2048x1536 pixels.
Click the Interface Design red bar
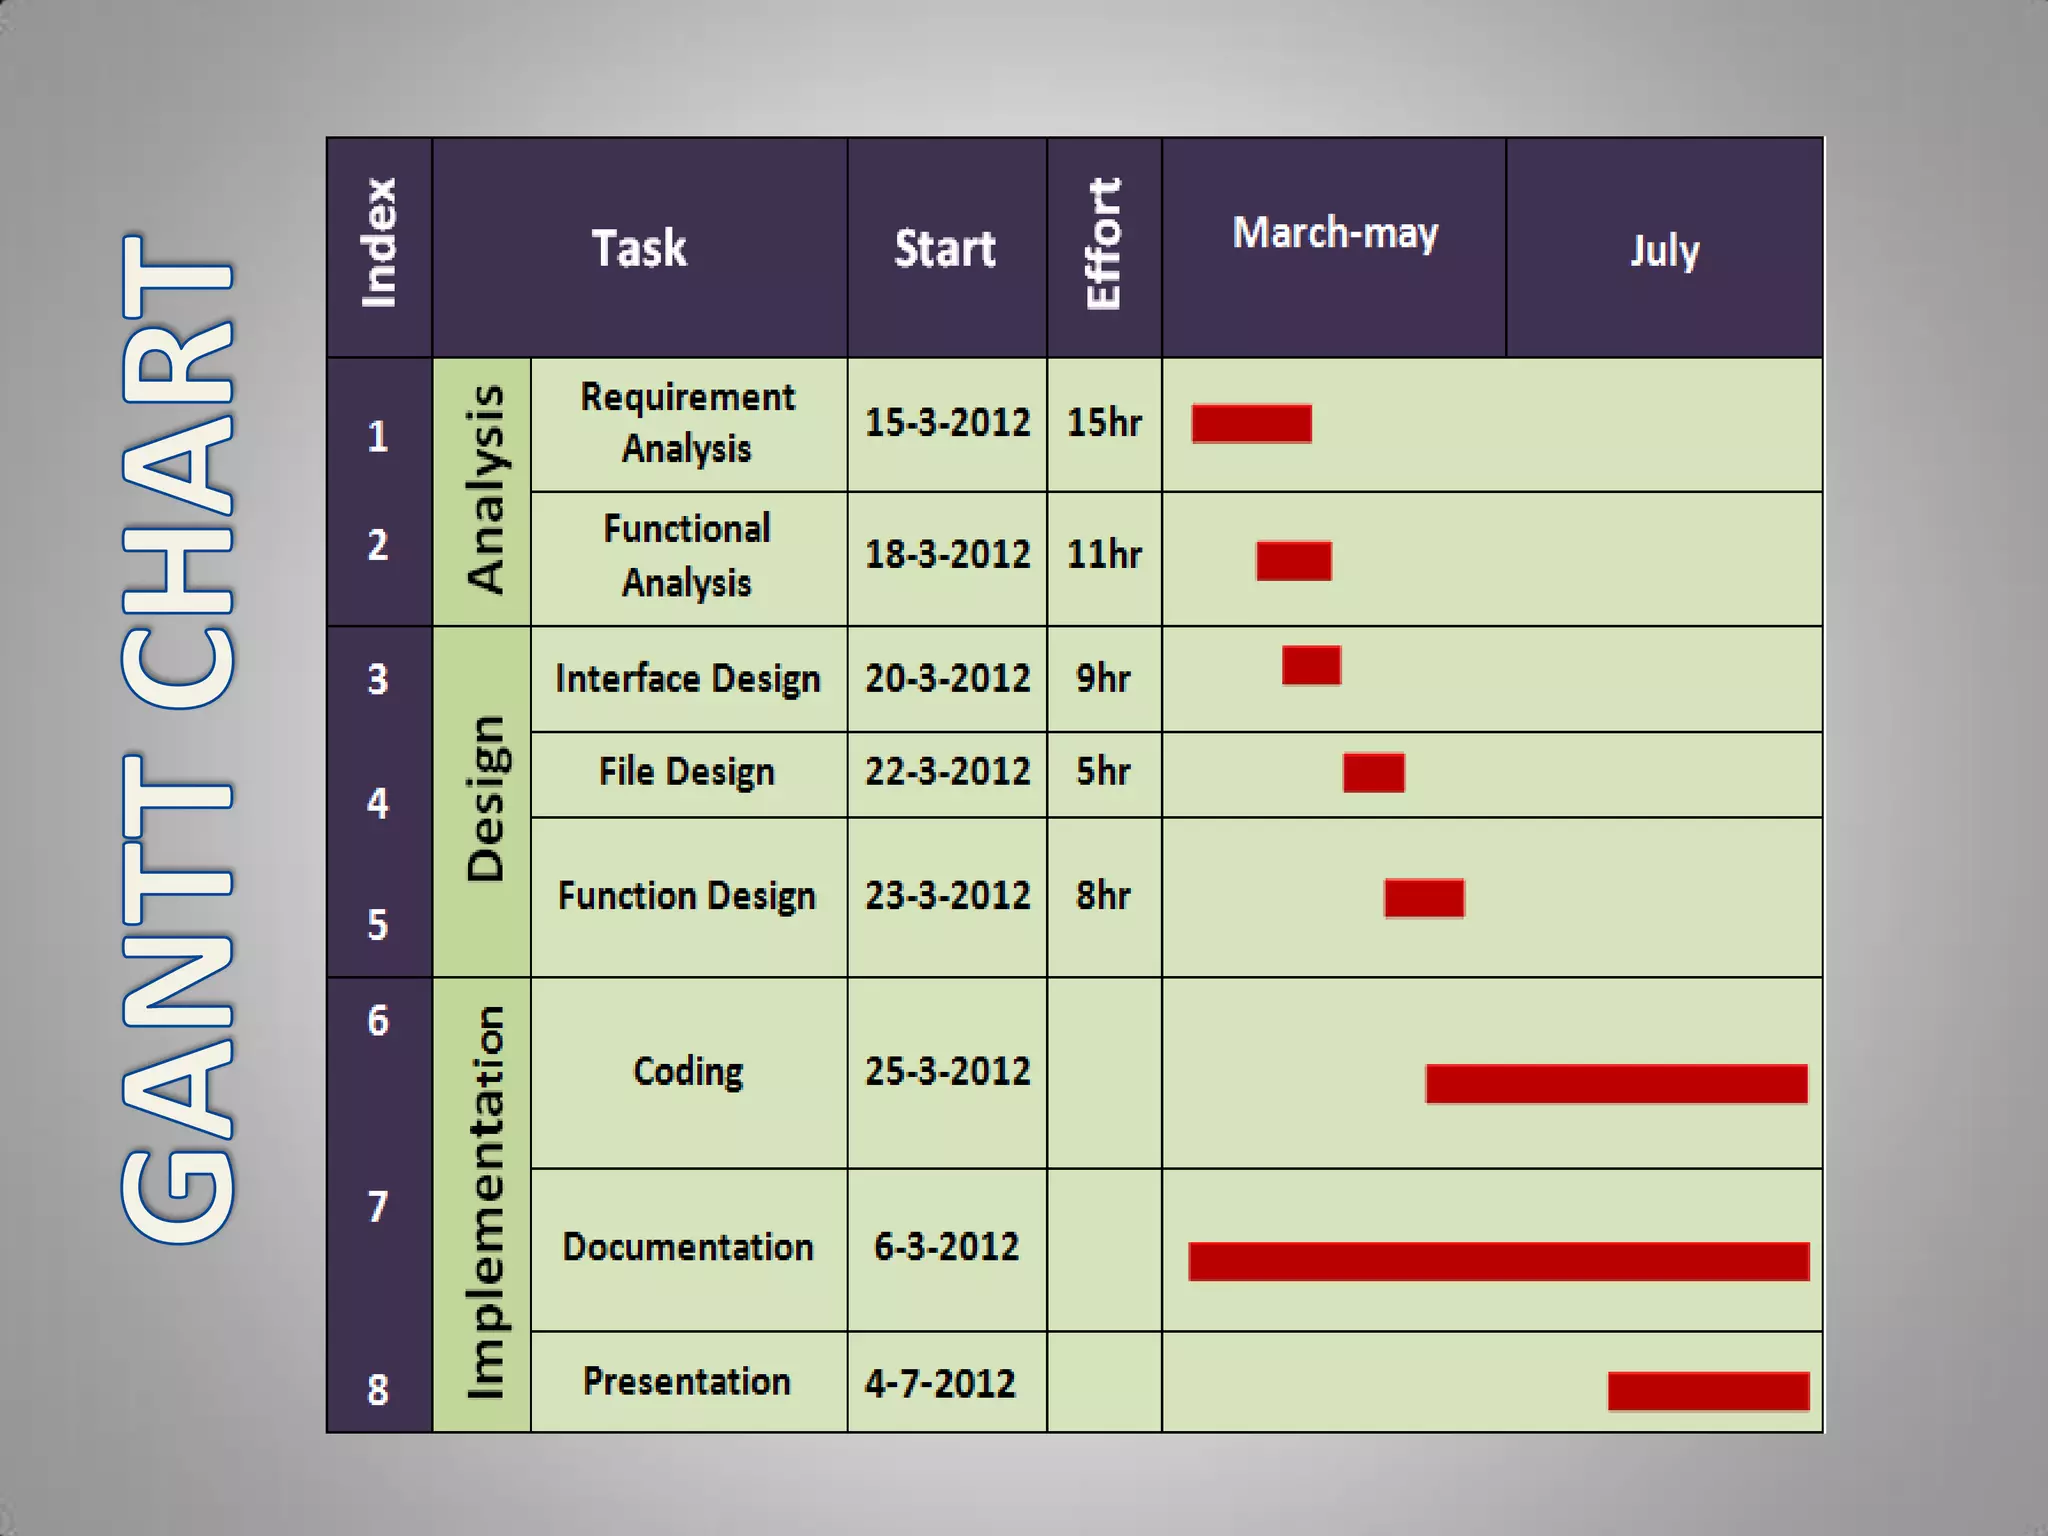tap(1311, 665)
